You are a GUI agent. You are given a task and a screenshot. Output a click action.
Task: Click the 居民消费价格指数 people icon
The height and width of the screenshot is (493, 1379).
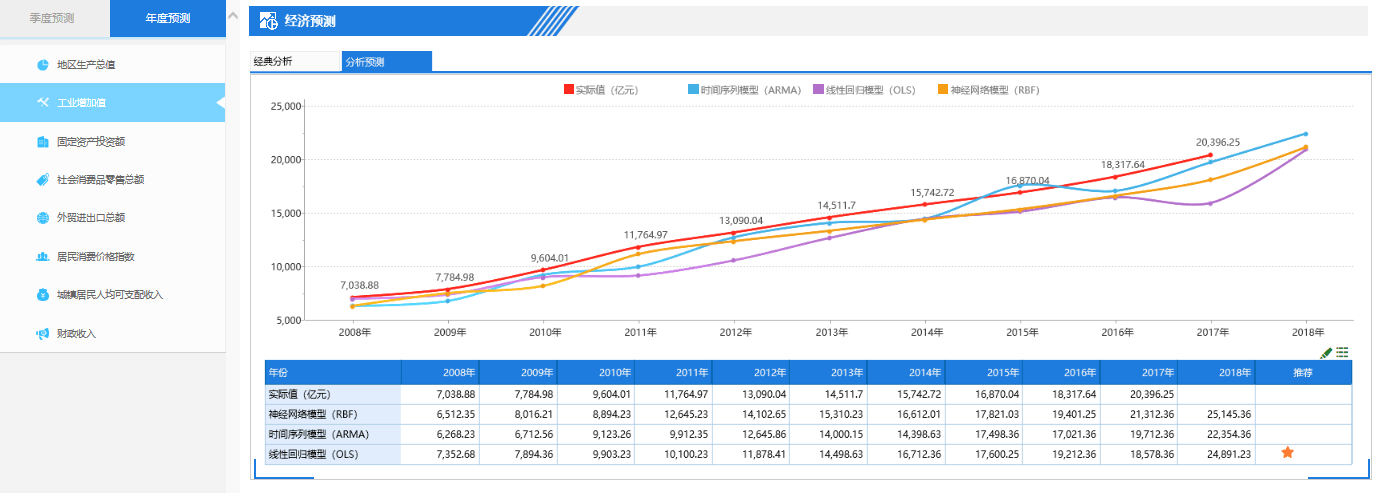click(x=43, y=257)
